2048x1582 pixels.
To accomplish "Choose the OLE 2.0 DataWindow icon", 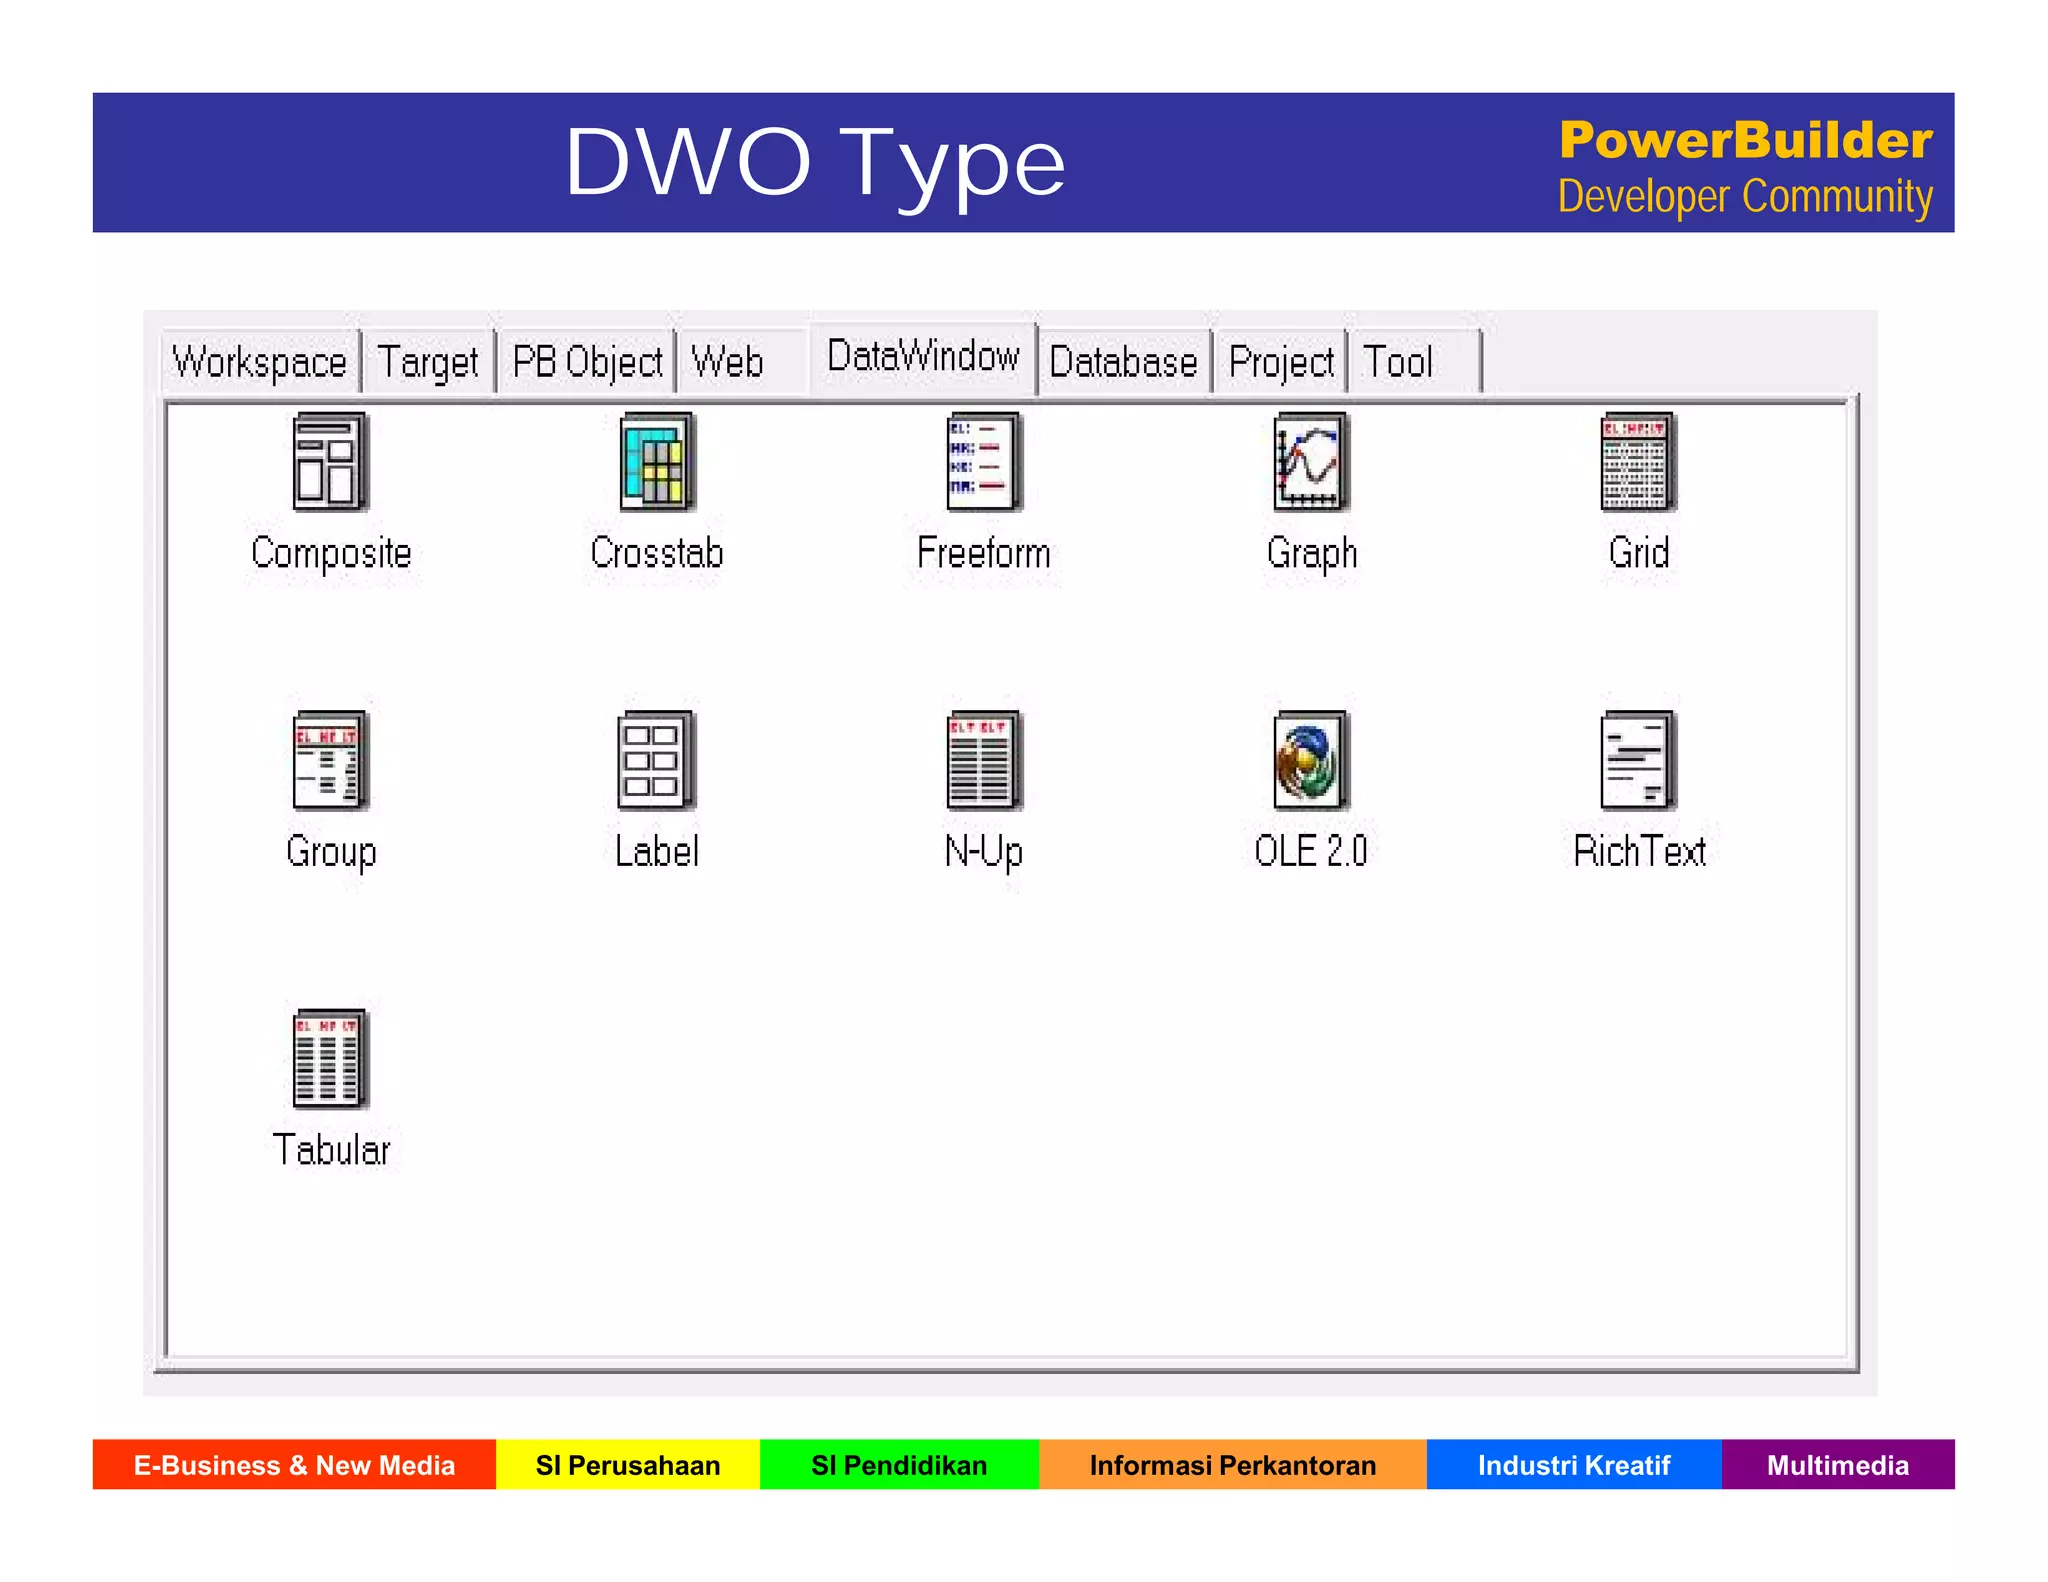I will pos(1311,760).
